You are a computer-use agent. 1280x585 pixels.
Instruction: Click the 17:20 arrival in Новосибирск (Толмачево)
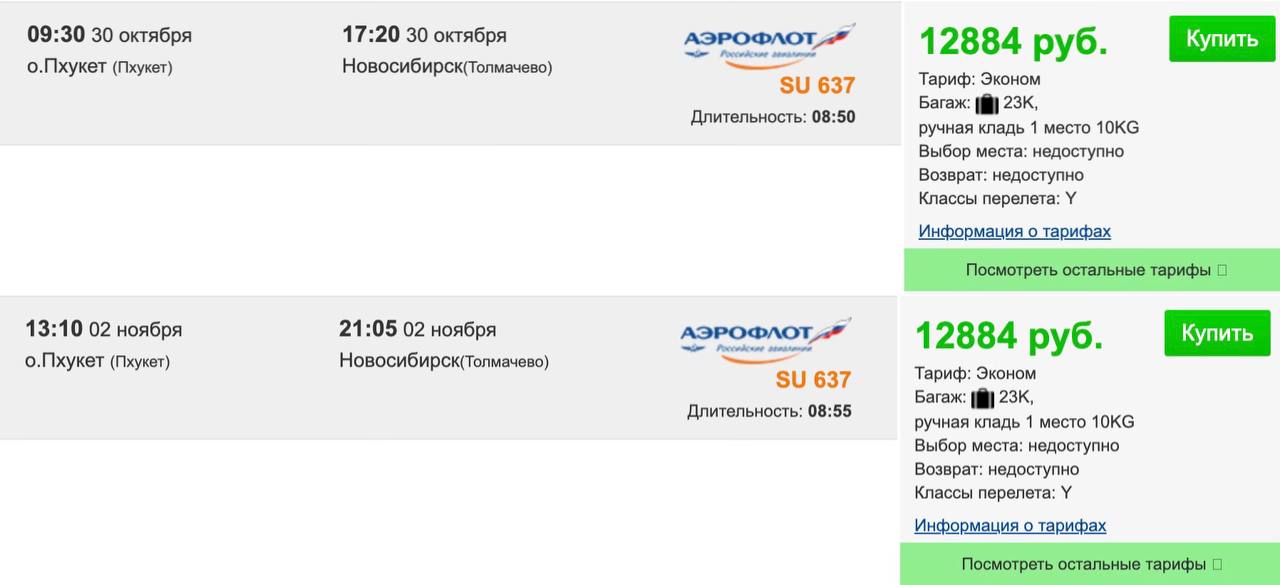pos(424,35)
